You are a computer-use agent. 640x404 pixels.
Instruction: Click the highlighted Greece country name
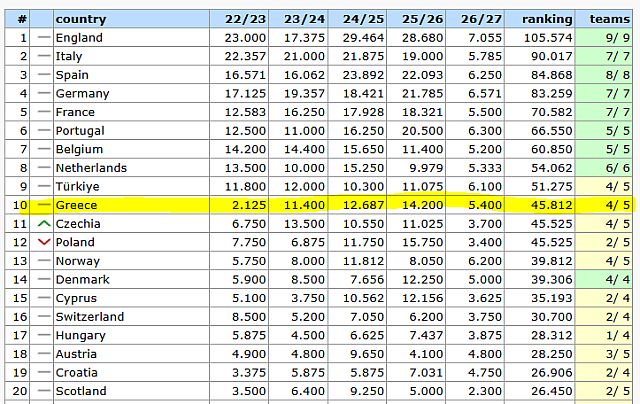click(76, 205)
